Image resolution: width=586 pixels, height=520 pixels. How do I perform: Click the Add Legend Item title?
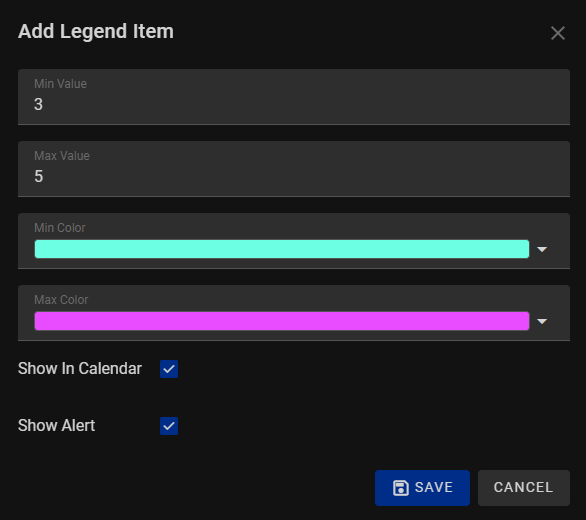click(96, 31)
